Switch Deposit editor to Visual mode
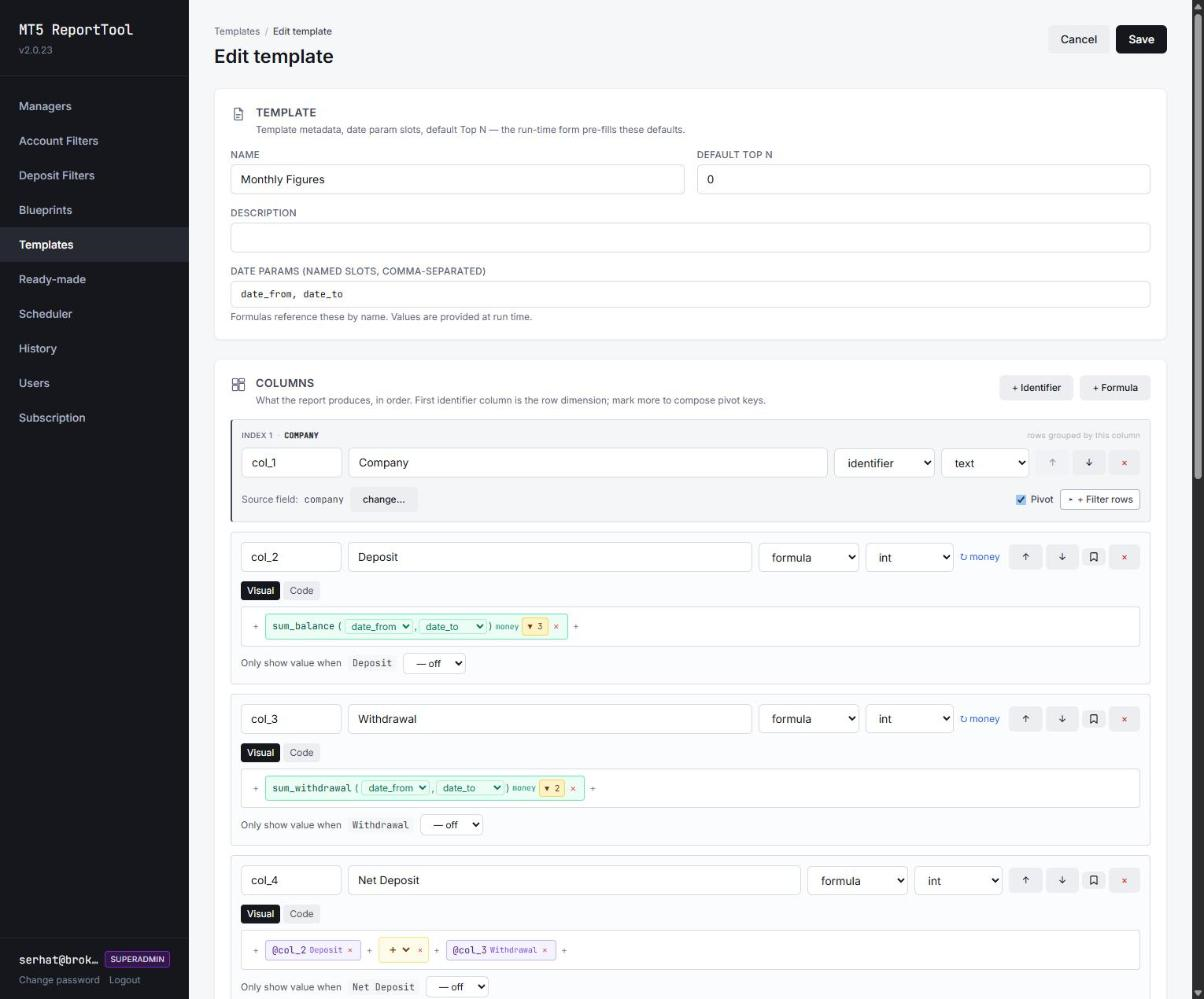This screenshot has height=999, width=1204. pyautogui.click(x=260, y=591)
